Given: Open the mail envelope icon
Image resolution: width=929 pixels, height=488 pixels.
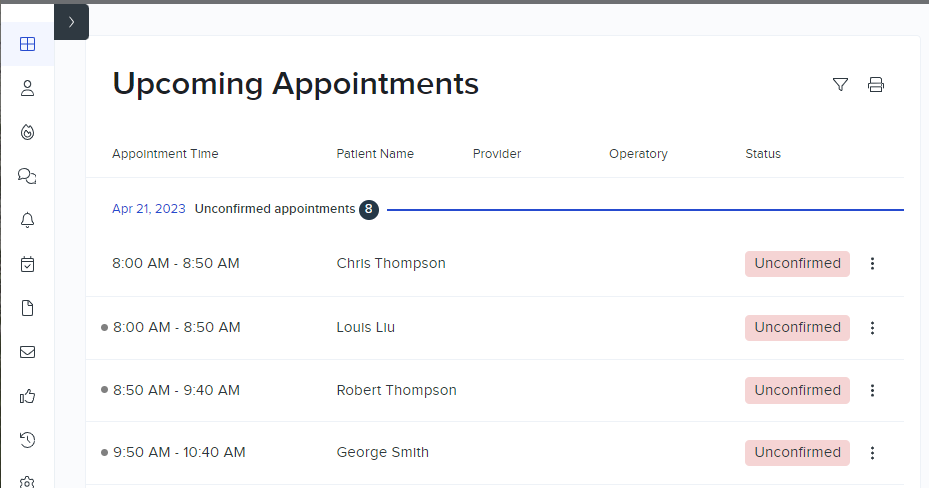Looking at the screenshot, I should pyautogui.click(x=28, y=352).
